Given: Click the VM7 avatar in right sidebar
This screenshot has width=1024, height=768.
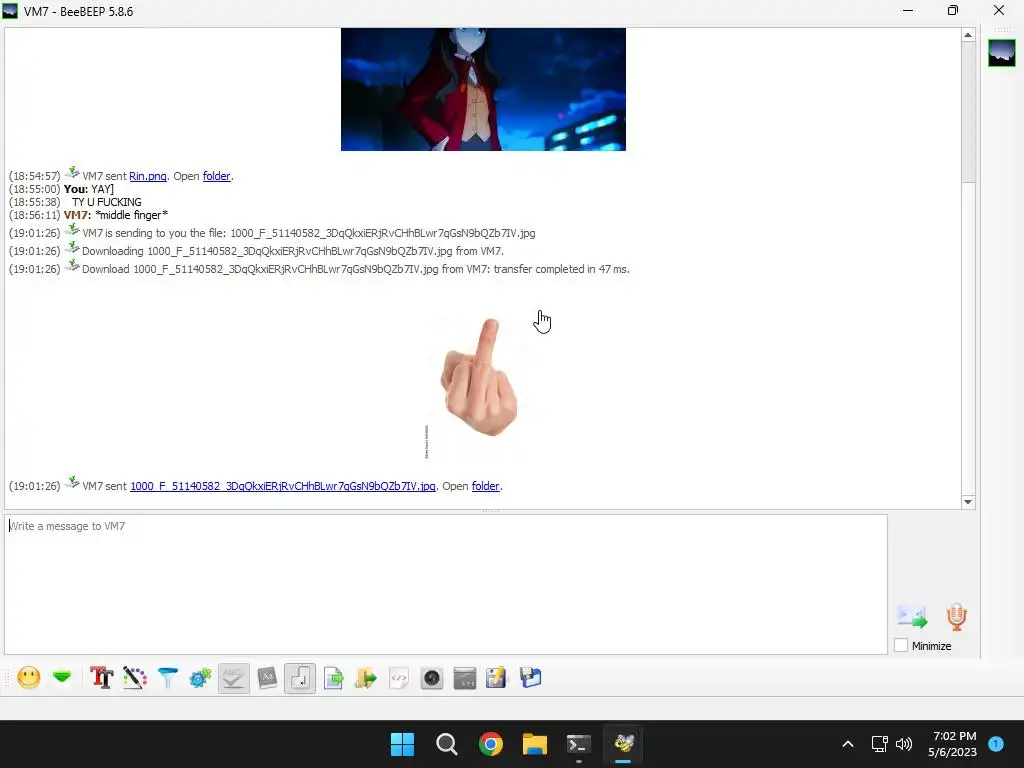Looking at the screenshot, I should [1002, 53].
